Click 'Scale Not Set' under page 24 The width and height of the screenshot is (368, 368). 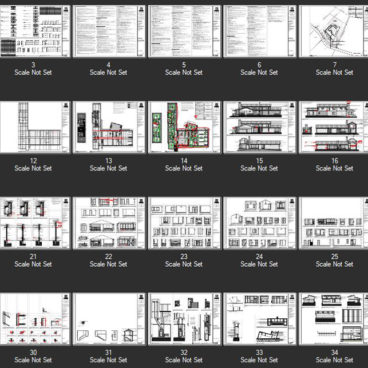(259, 264)
